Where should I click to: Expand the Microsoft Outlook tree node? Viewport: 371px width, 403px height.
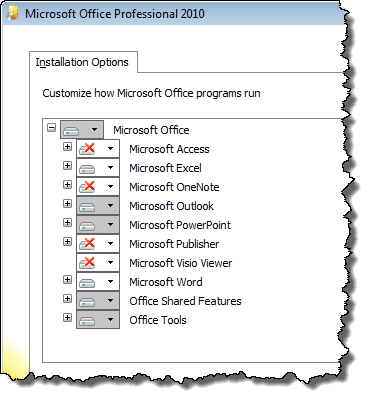(x=67, y=203)
